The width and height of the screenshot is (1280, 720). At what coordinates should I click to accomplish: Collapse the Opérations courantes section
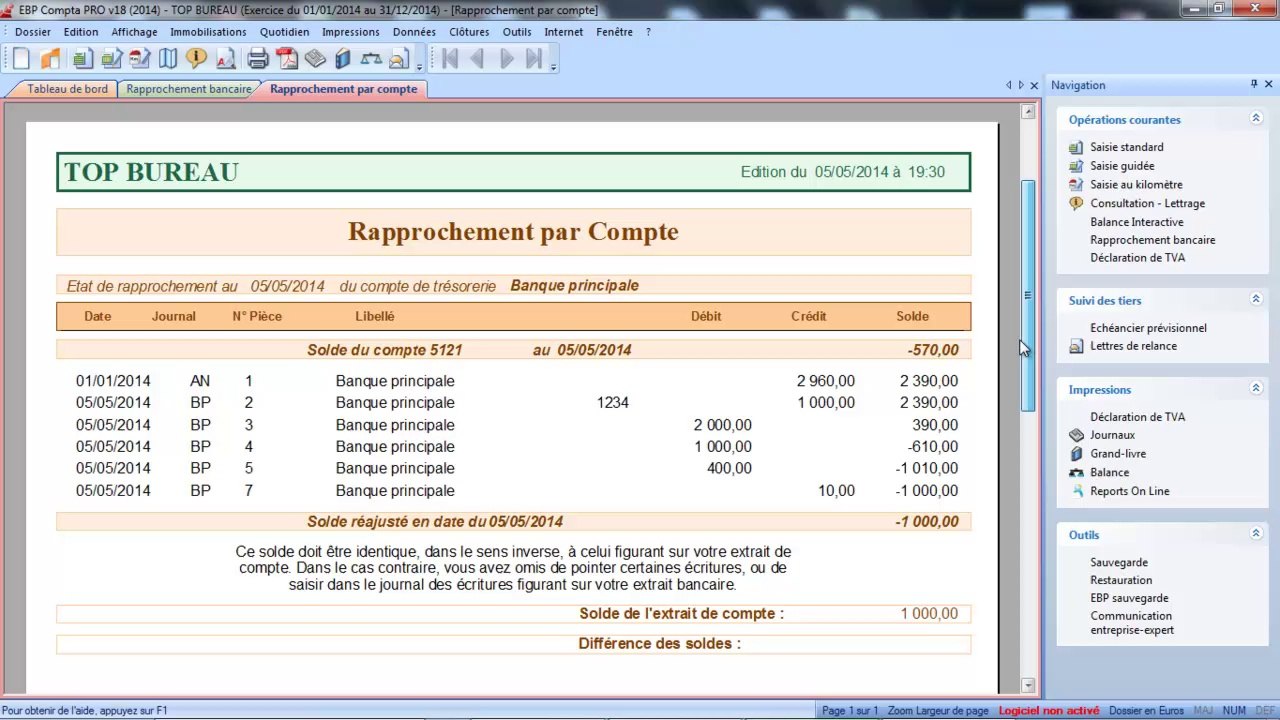coord(1256,119)
